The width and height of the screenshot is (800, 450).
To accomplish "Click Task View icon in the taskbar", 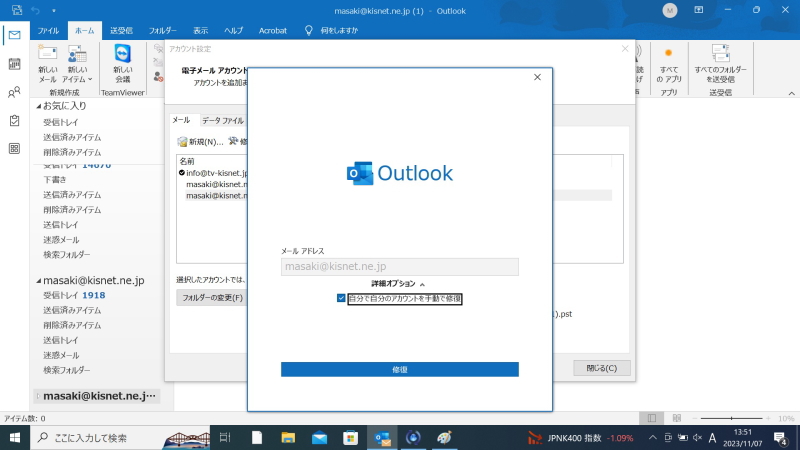I will [x=225, y=438].
